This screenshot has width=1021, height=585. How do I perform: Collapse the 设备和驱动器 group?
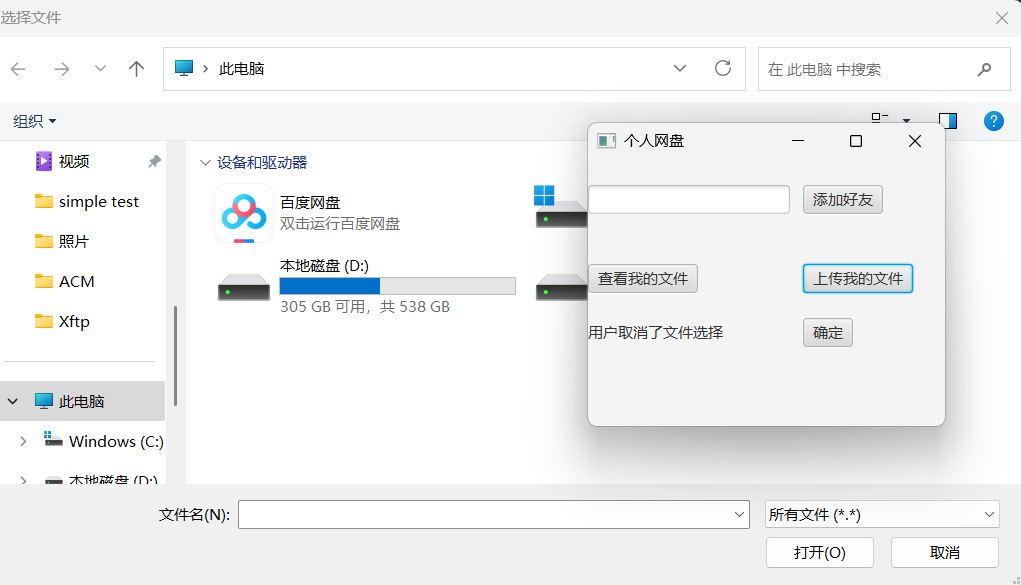(205, 162)
